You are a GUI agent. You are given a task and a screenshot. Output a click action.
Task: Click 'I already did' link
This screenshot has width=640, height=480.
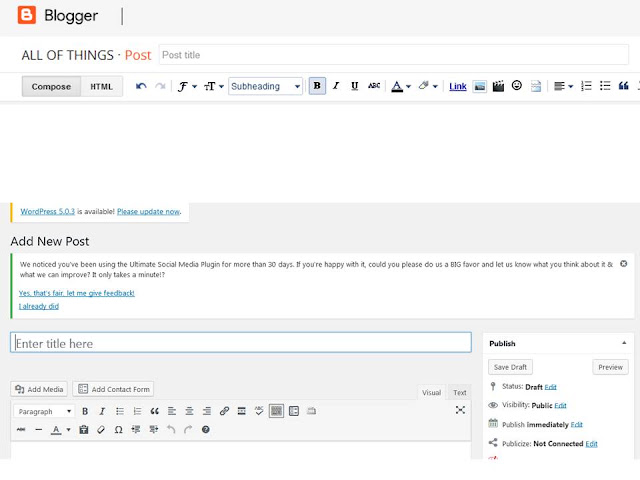39,306
